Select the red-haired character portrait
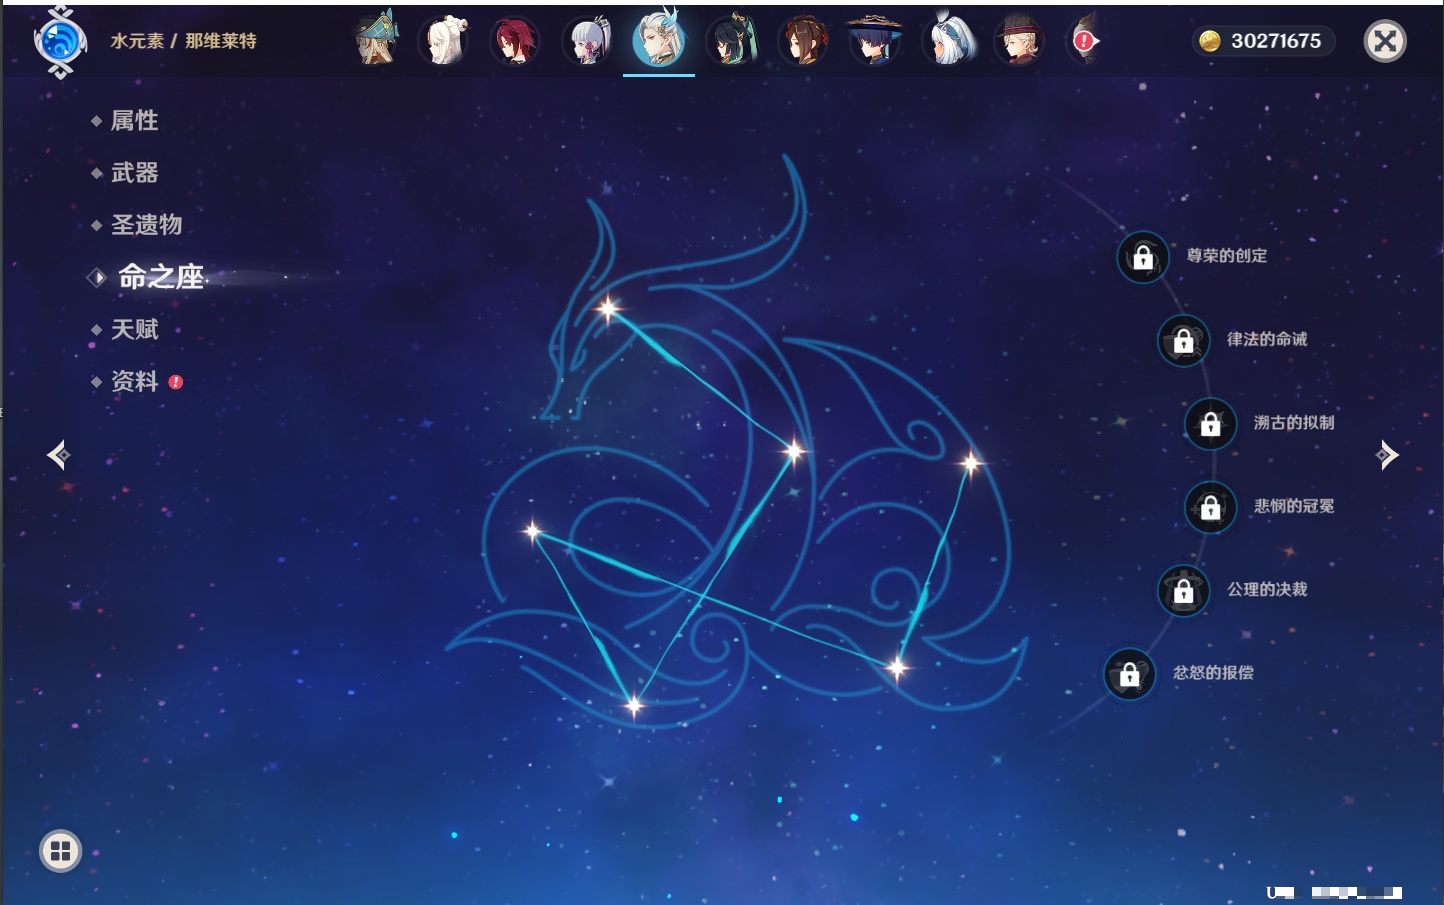This screenshot has height=905, width=1444. (514, 42)
